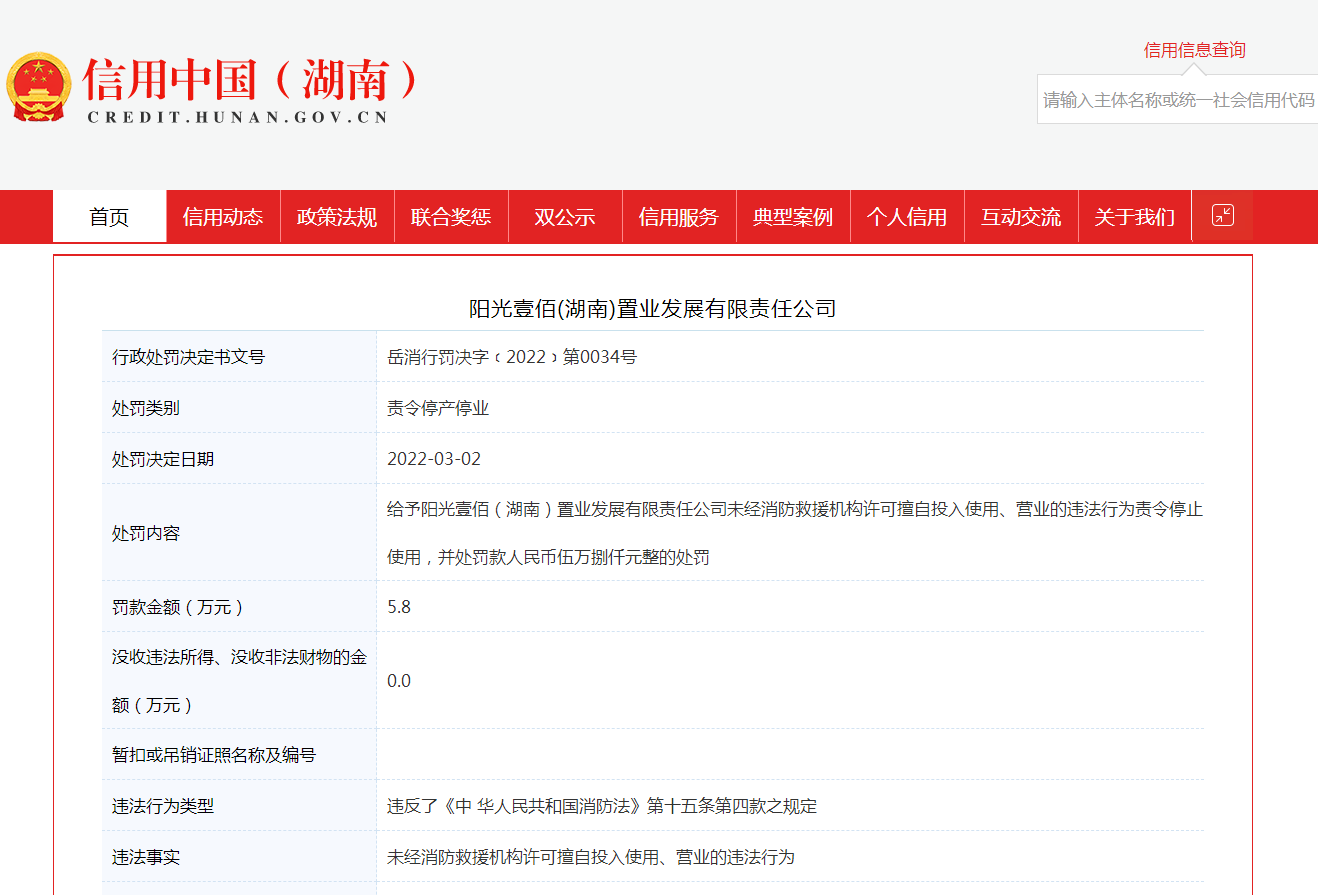Click the penalty text beginning 给予阳光壹佰
The image size is (1318, 895).
pos(795,509)
